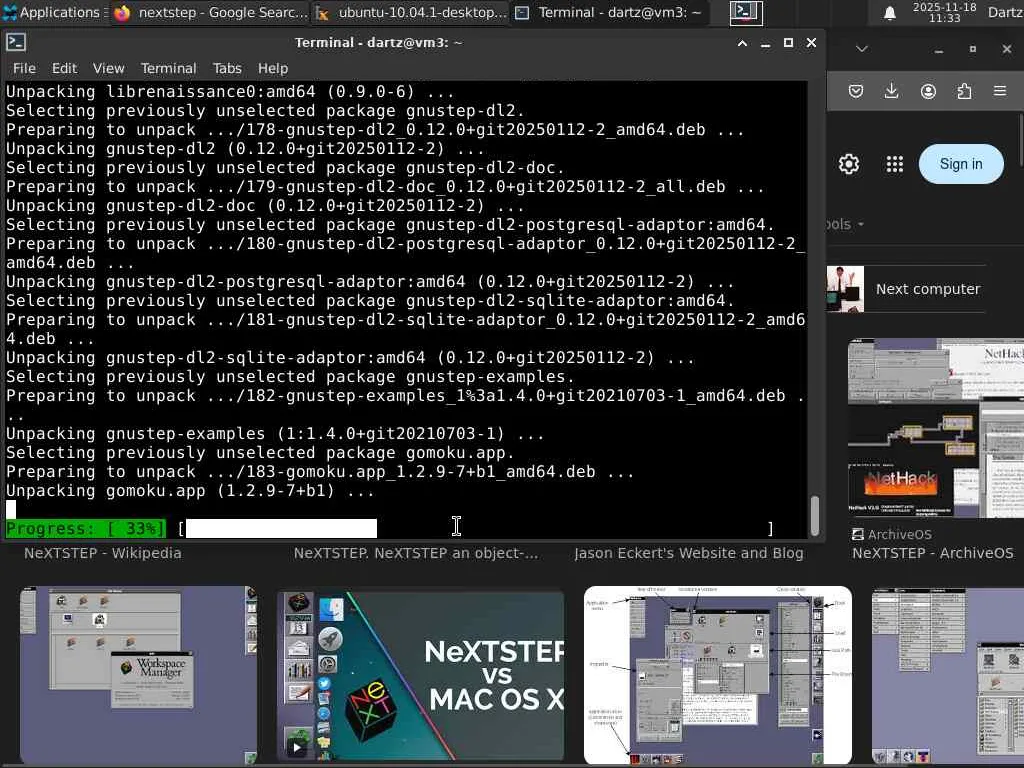Open the File menu in Terminal

click(24, 68)
